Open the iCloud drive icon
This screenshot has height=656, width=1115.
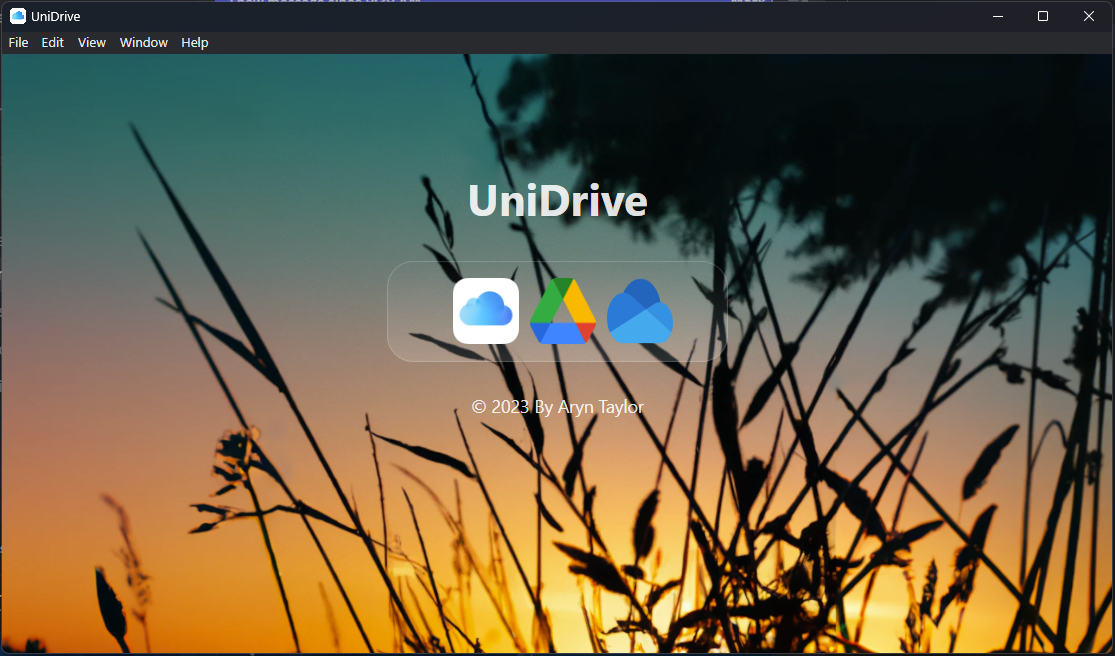click(485, 311)
